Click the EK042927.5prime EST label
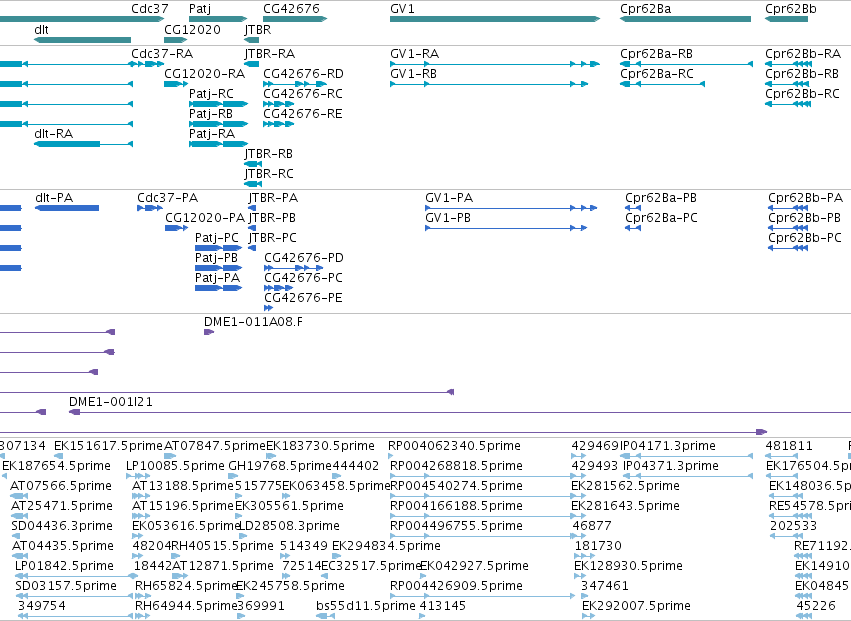The height and width of the screenshot is (621, 851). tap(474, 566)
